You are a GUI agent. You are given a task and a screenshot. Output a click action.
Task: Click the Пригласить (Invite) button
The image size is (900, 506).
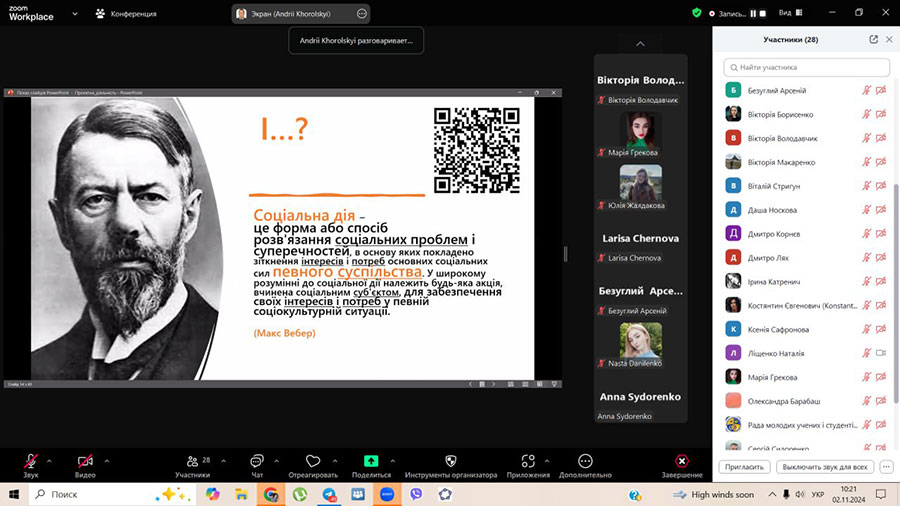pos(744,467)
